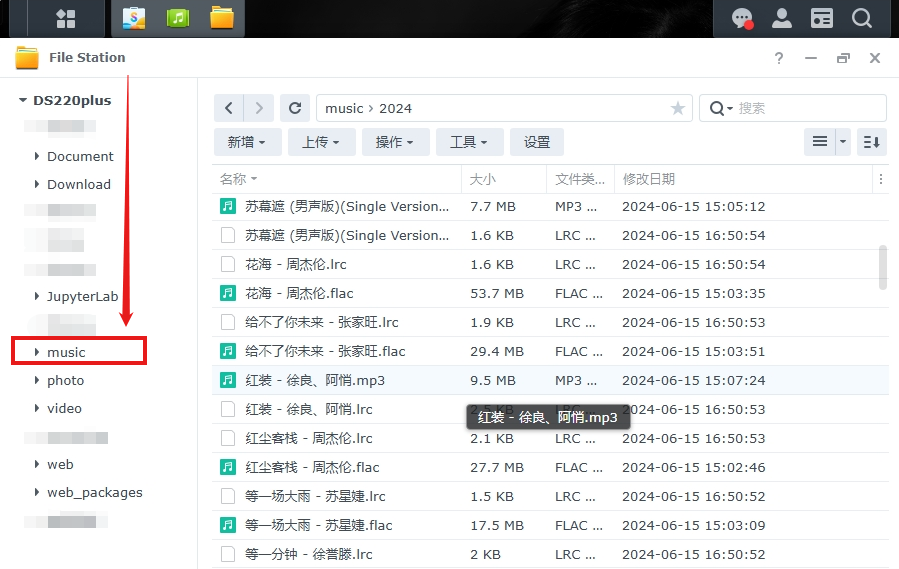Collapse the DS220plus tree node
Viewport: 899px width, 569px height.
point(22,100)
